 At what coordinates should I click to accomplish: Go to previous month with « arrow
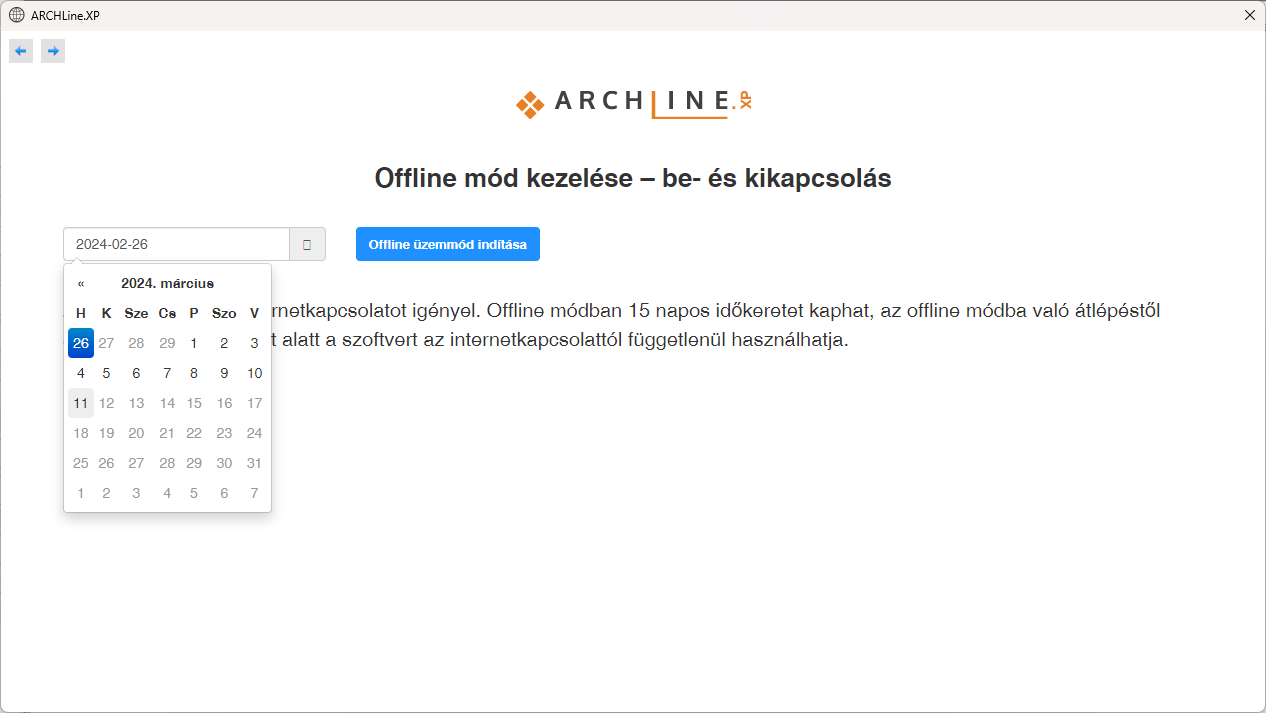click(81, 283)
